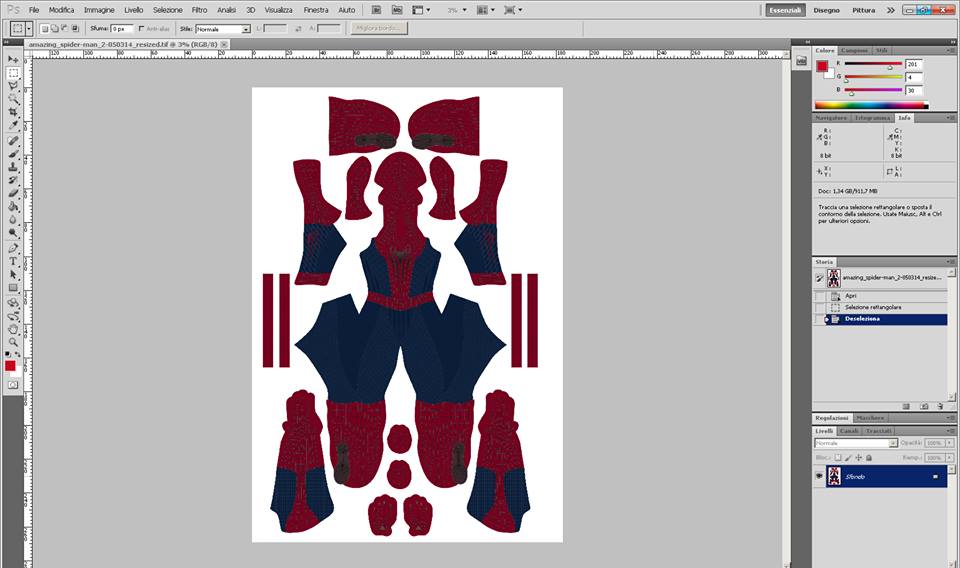960x568 pixels.
Task: Click the R color slider
Action: (873, 64)
